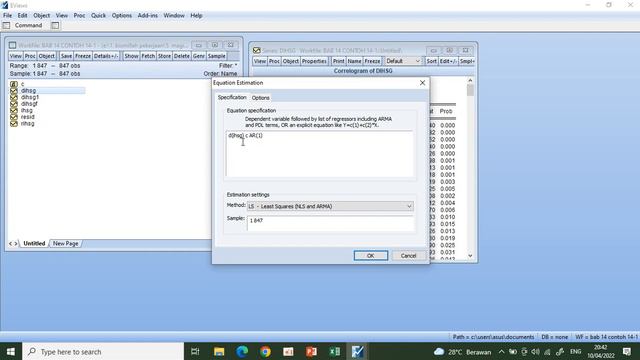Image resolution: width=640 pixels, height=360 pixels.
Task: Close the Equation Estimation dialog
Action: pos(422,83)
